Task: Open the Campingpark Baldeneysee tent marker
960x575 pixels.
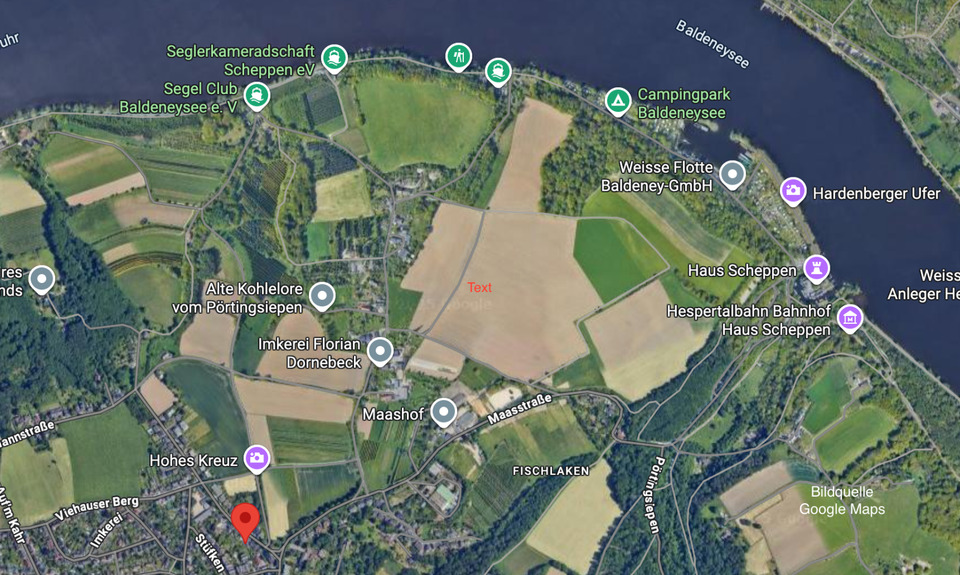Action: click(618, 100)
